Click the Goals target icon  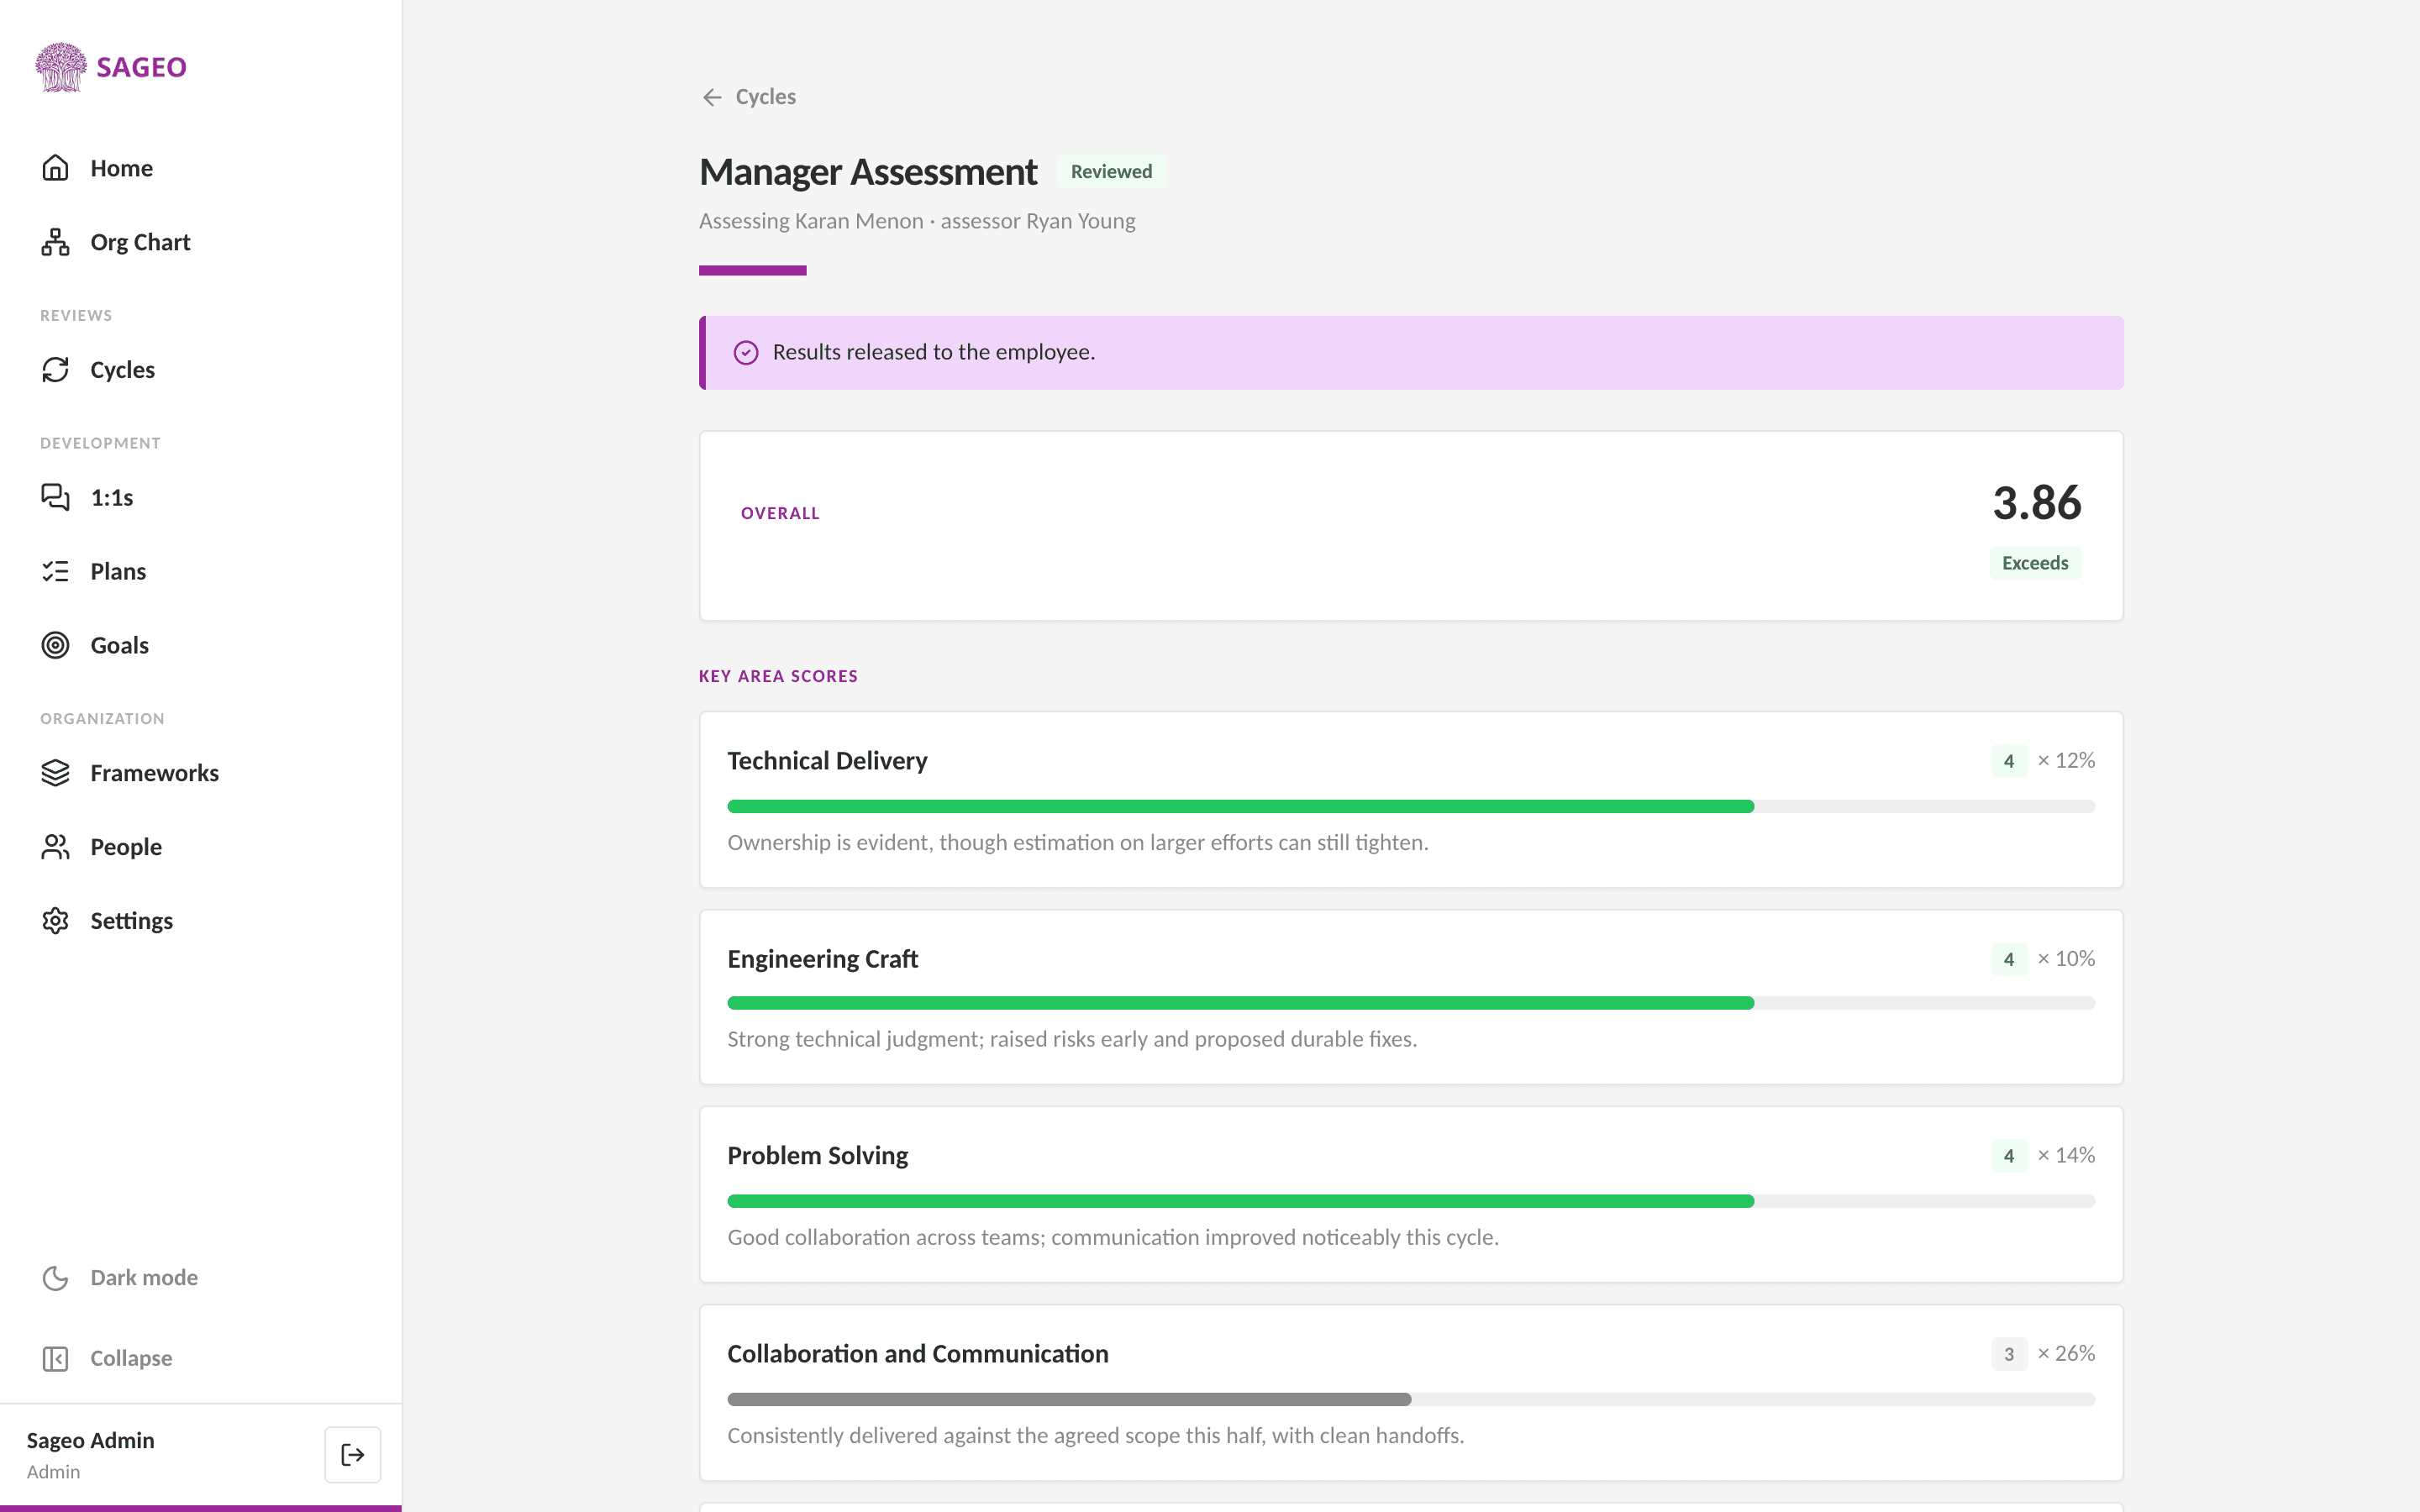click(55, 645)
